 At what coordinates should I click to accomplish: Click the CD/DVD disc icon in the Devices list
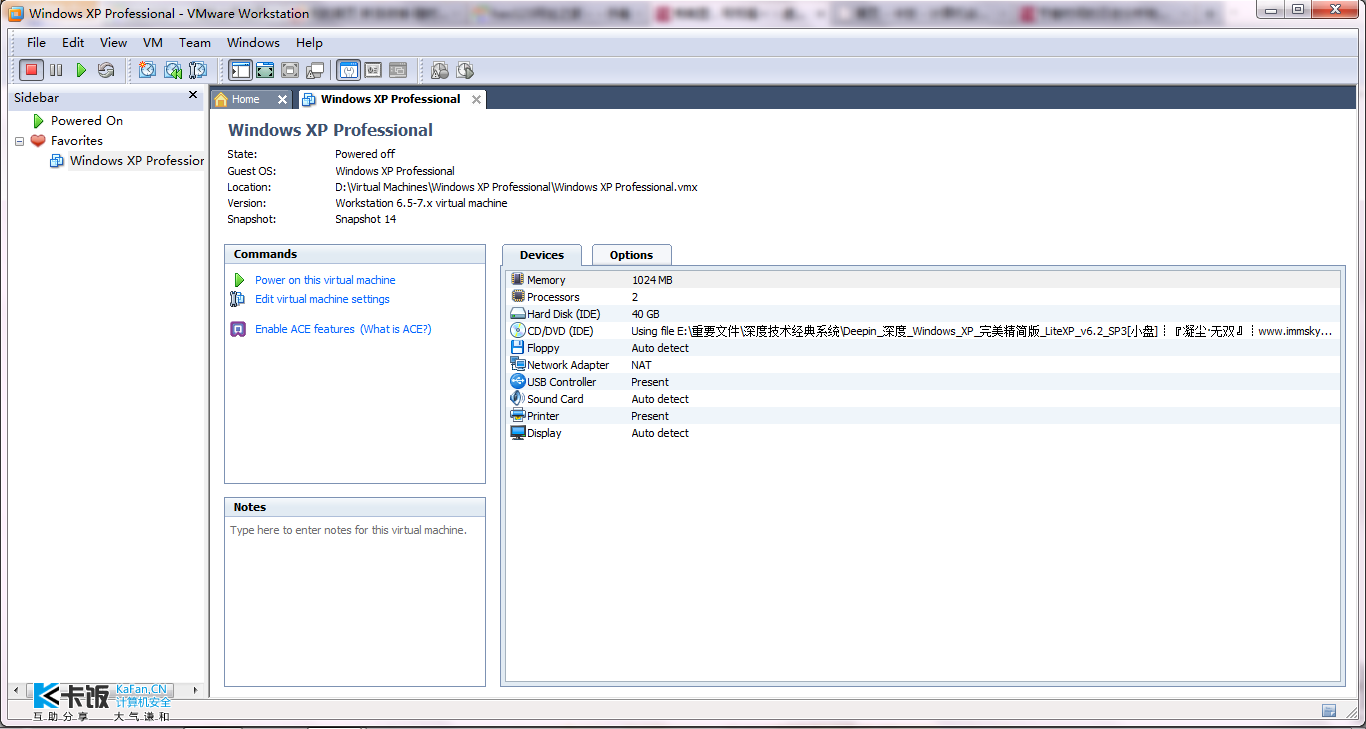(518, 331)
